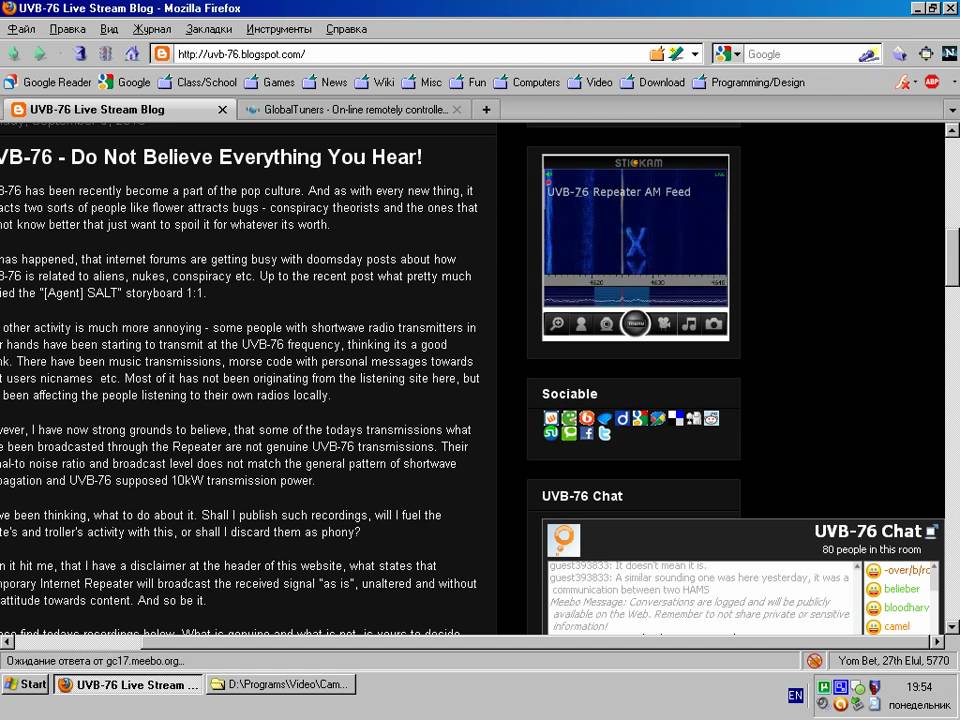Click the Stickam zoom magnifier icon
960x720 pixels.
click(x=557, y=324)
